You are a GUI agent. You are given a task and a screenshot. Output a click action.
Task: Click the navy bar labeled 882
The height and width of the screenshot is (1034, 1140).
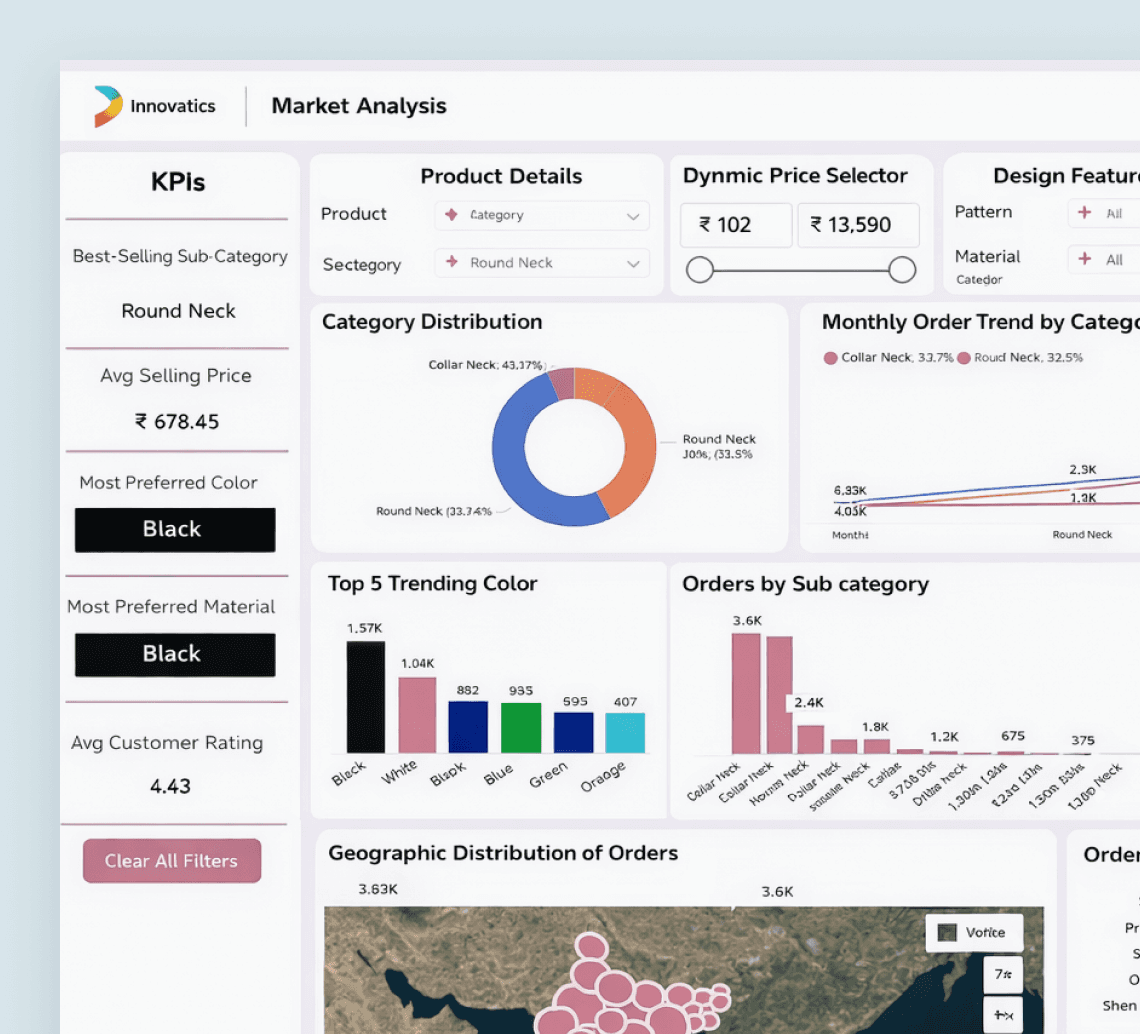coord(468,727)
